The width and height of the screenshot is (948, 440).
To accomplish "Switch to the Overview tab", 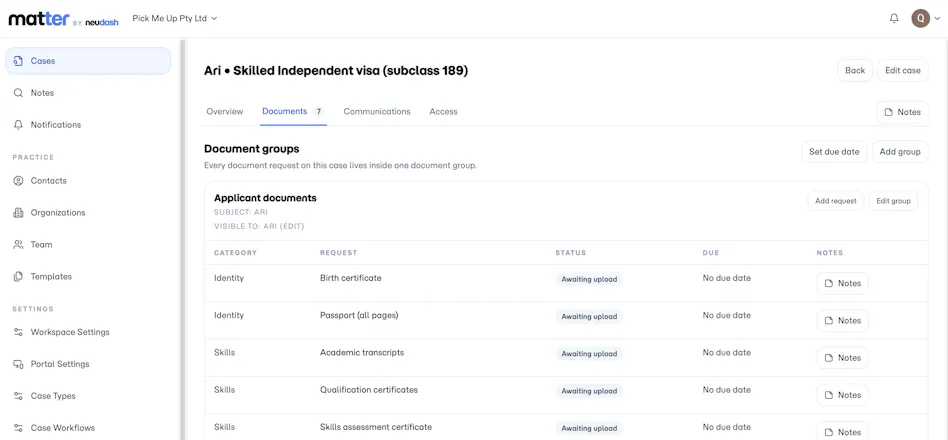I will [x=225, y=112].
